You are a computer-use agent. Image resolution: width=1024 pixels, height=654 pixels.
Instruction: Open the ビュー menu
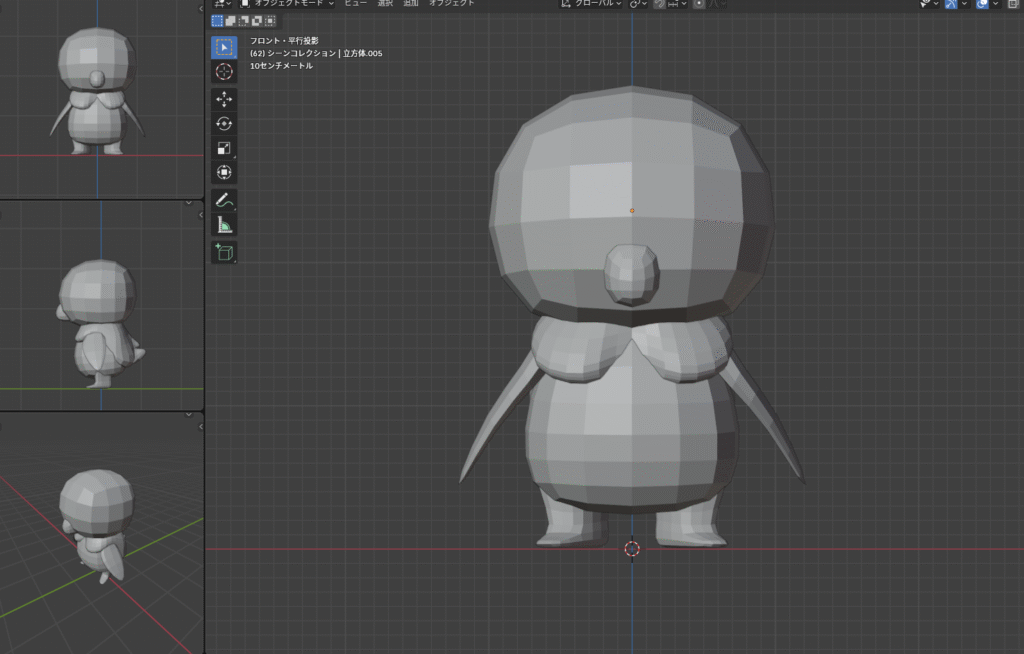pos(355,4)
